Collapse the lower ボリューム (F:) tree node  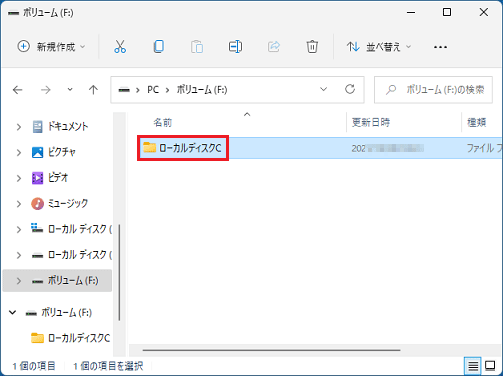(x=13, y=313)
